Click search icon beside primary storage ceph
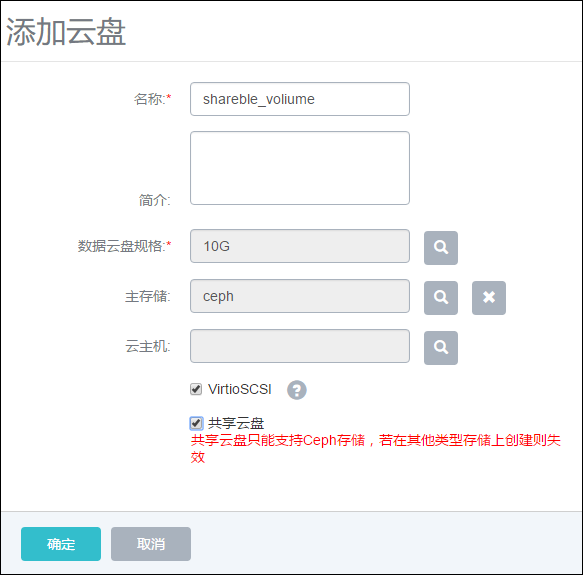 (x=441, y=298)
